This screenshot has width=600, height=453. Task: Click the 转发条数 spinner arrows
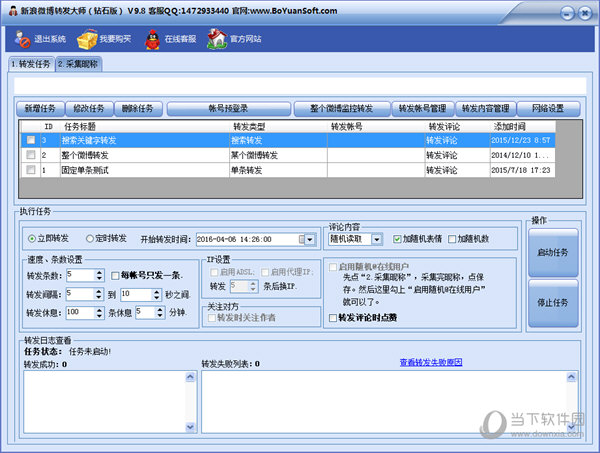[x=99, y=275]
